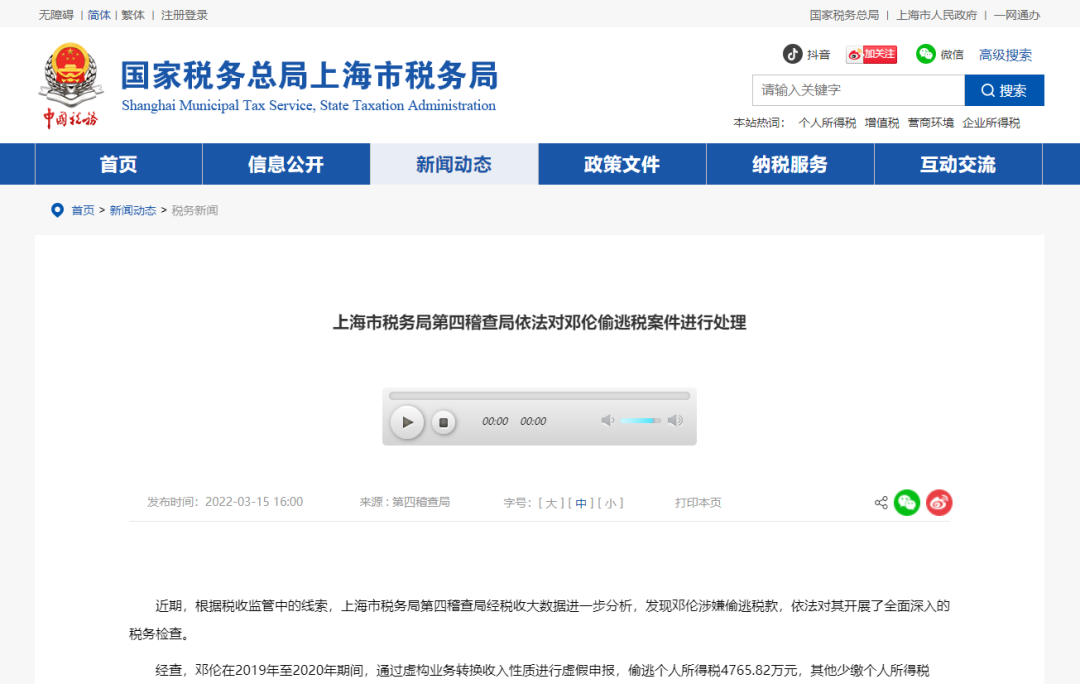The height and width of the screenshot is (684, 1080).
Task: Click the Weibo 加关注 follow button
Action: click(x=871, y=54)
